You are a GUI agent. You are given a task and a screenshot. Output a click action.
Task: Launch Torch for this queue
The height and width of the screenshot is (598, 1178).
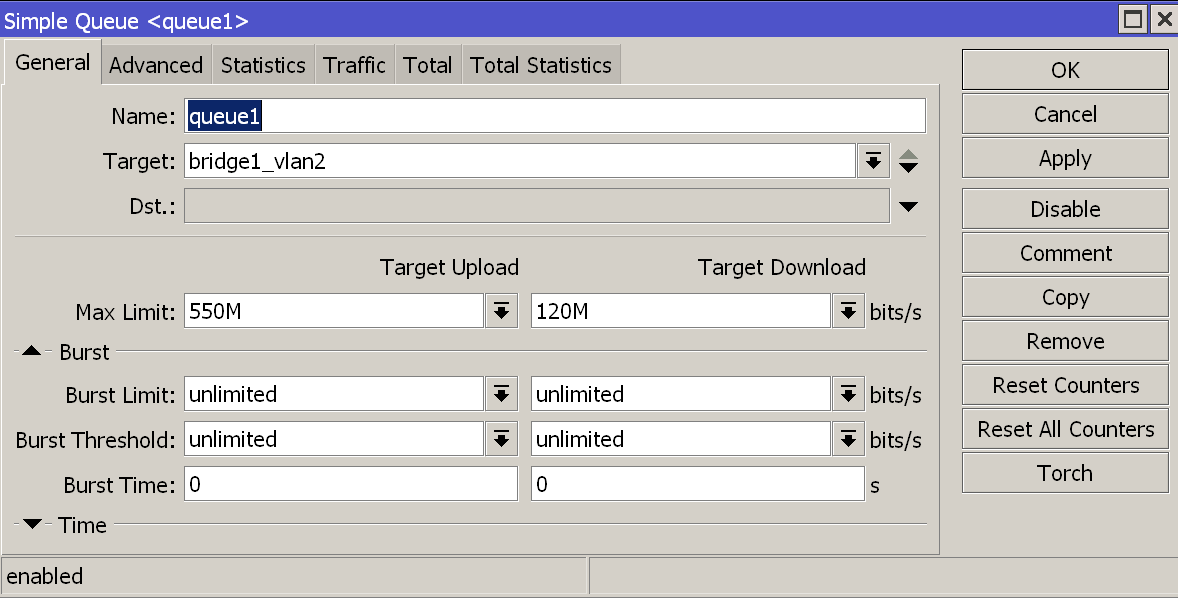pyautogui.click(x=1065, y=473)
